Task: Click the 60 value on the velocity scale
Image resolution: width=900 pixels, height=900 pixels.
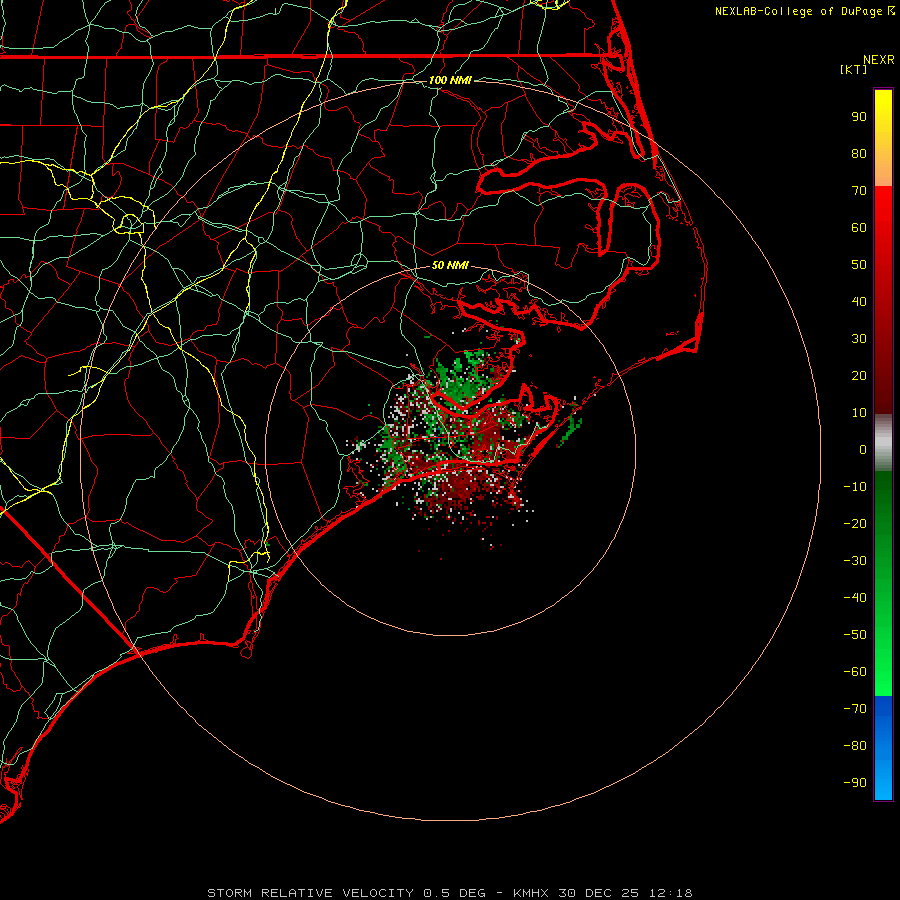Action: coord(859,227)
